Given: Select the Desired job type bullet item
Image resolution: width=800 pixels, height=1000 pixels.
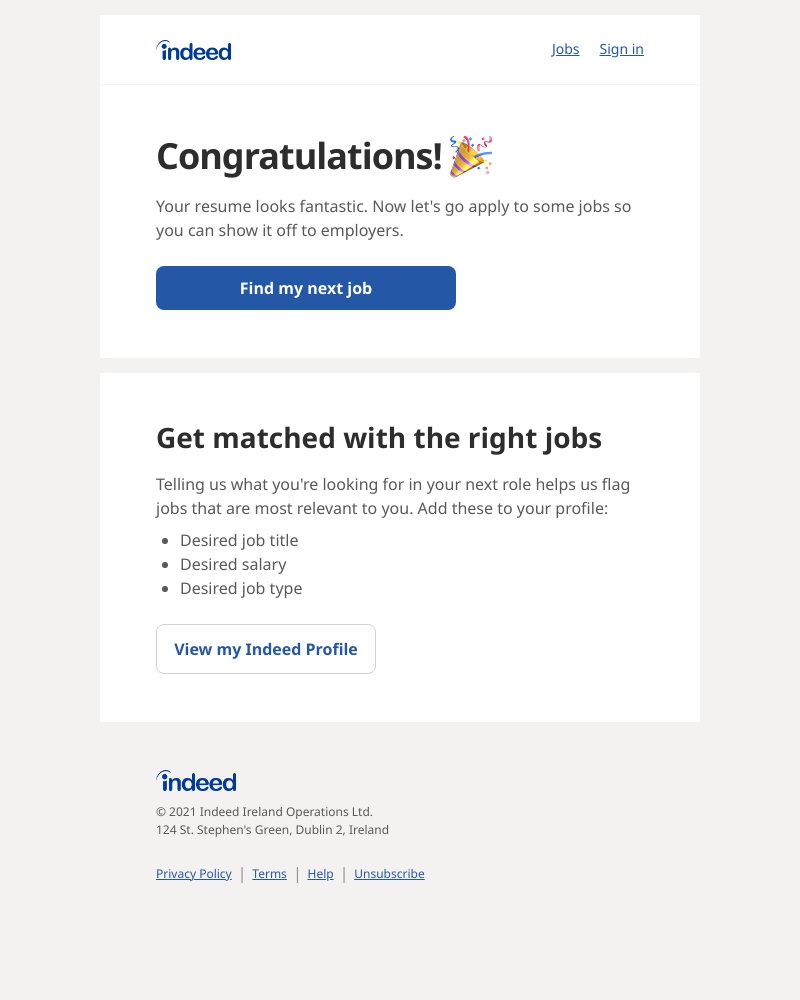Looking at the screenshot, I should [241, 588].
